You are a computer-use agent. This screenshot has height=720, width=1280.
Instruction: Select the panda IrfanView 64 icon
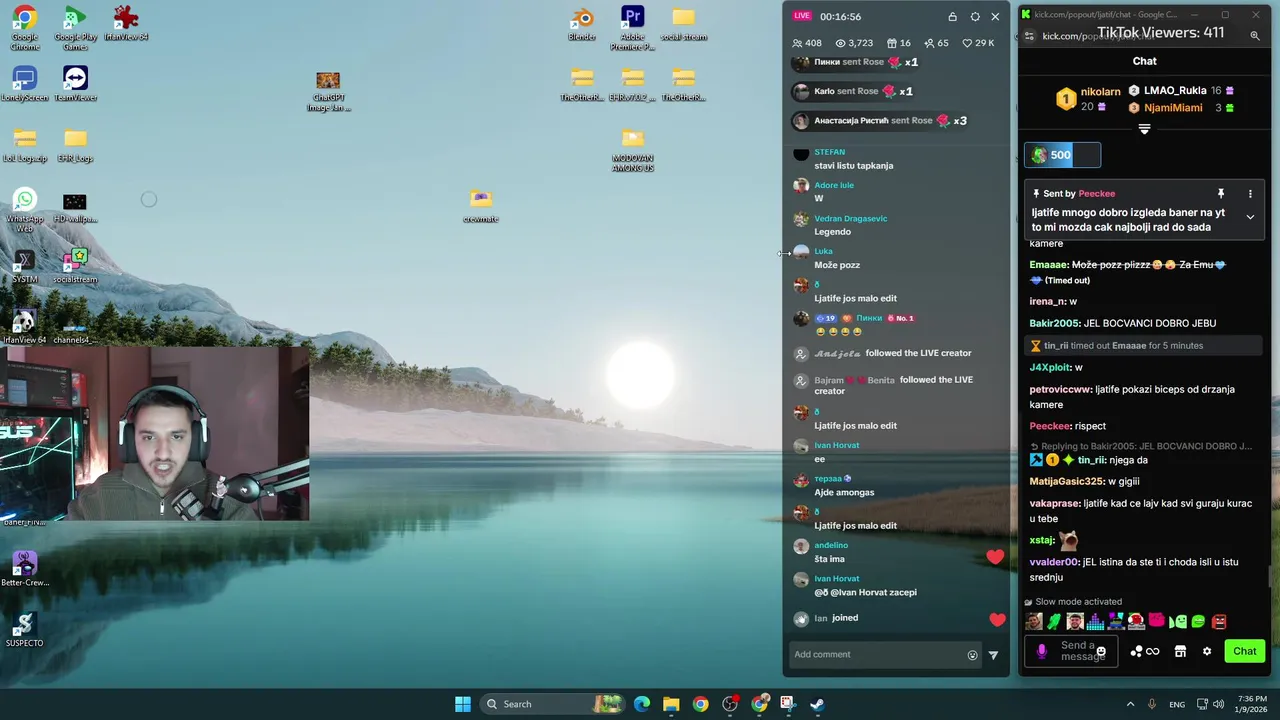[x=25, y=327]
